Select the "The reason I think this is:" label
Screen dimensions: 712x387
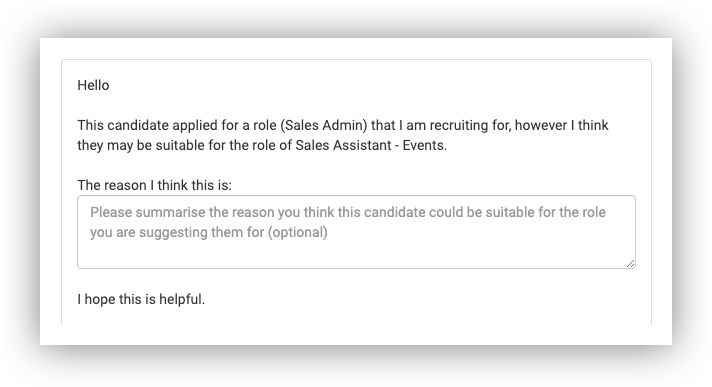[x=154, y=185]
